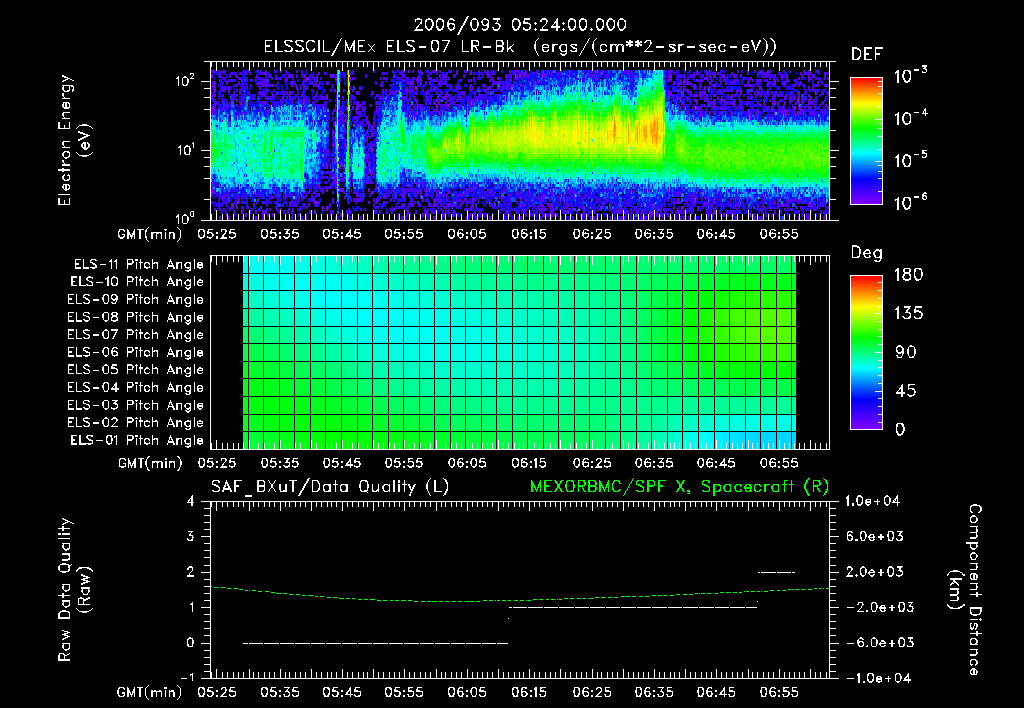This screenshot has height=708, width=1024.
Task: Click the 'SAF_BXuT/Data Quality (L)' title
Action: click(330, 487)
